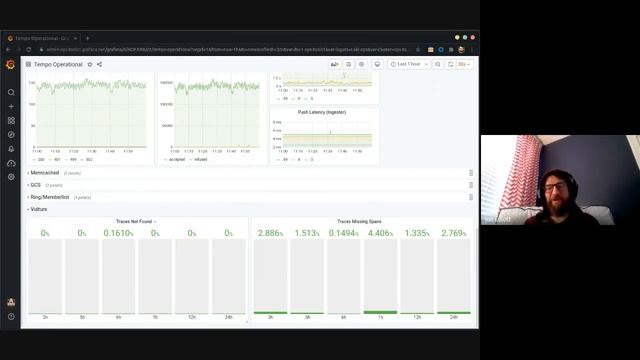Click the 1.335% Traces Missing Spans value
This screenshot has height=360, width=640.
417,233
